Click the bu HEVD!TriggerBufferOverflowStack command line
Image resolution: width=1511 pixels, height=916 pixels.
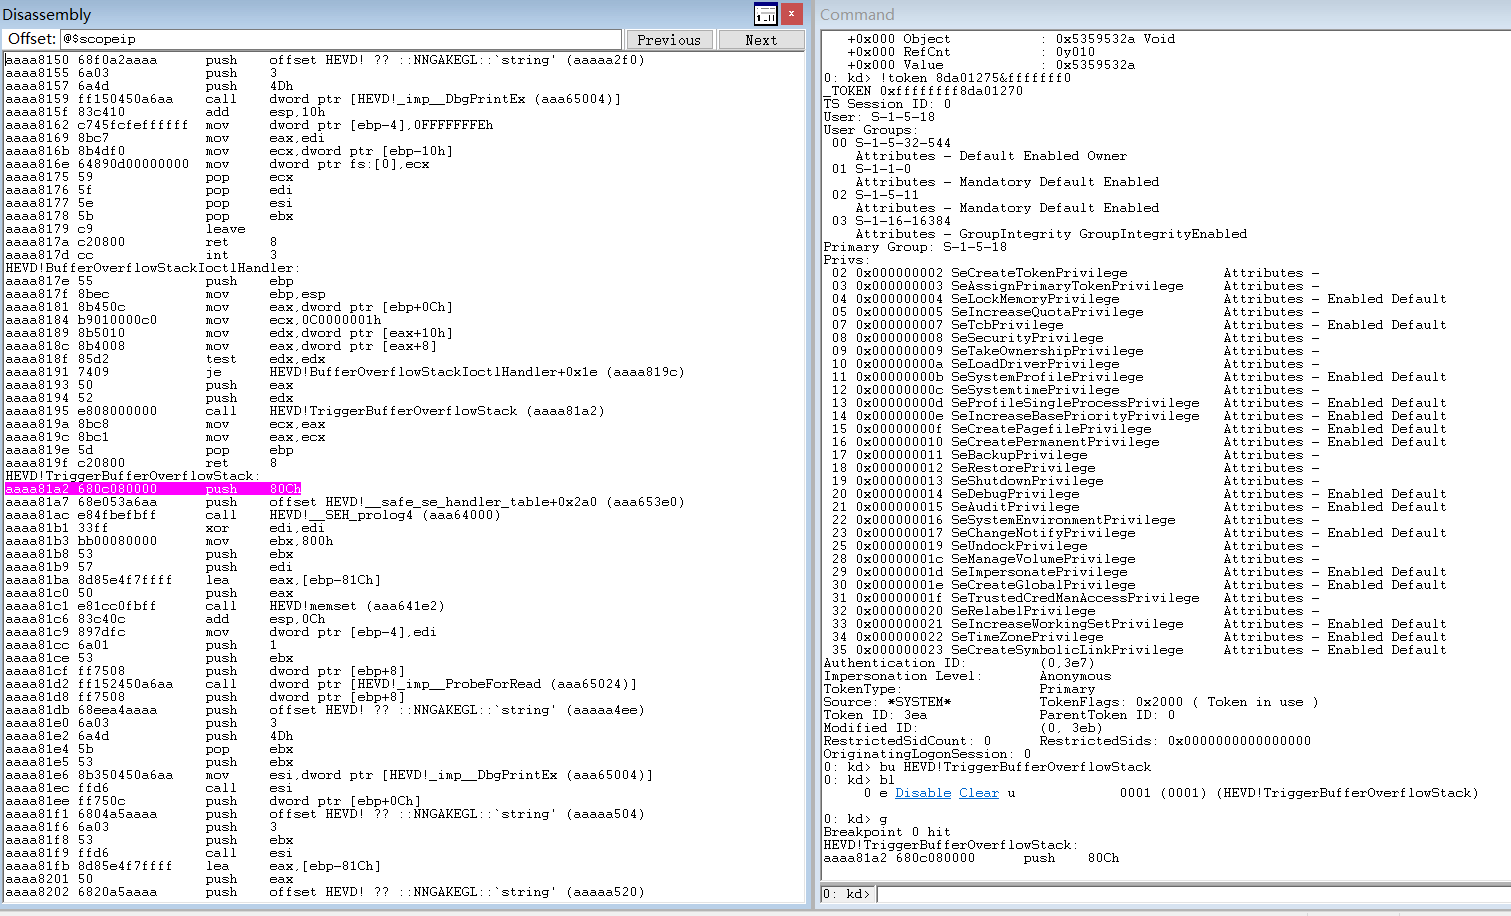987,767
